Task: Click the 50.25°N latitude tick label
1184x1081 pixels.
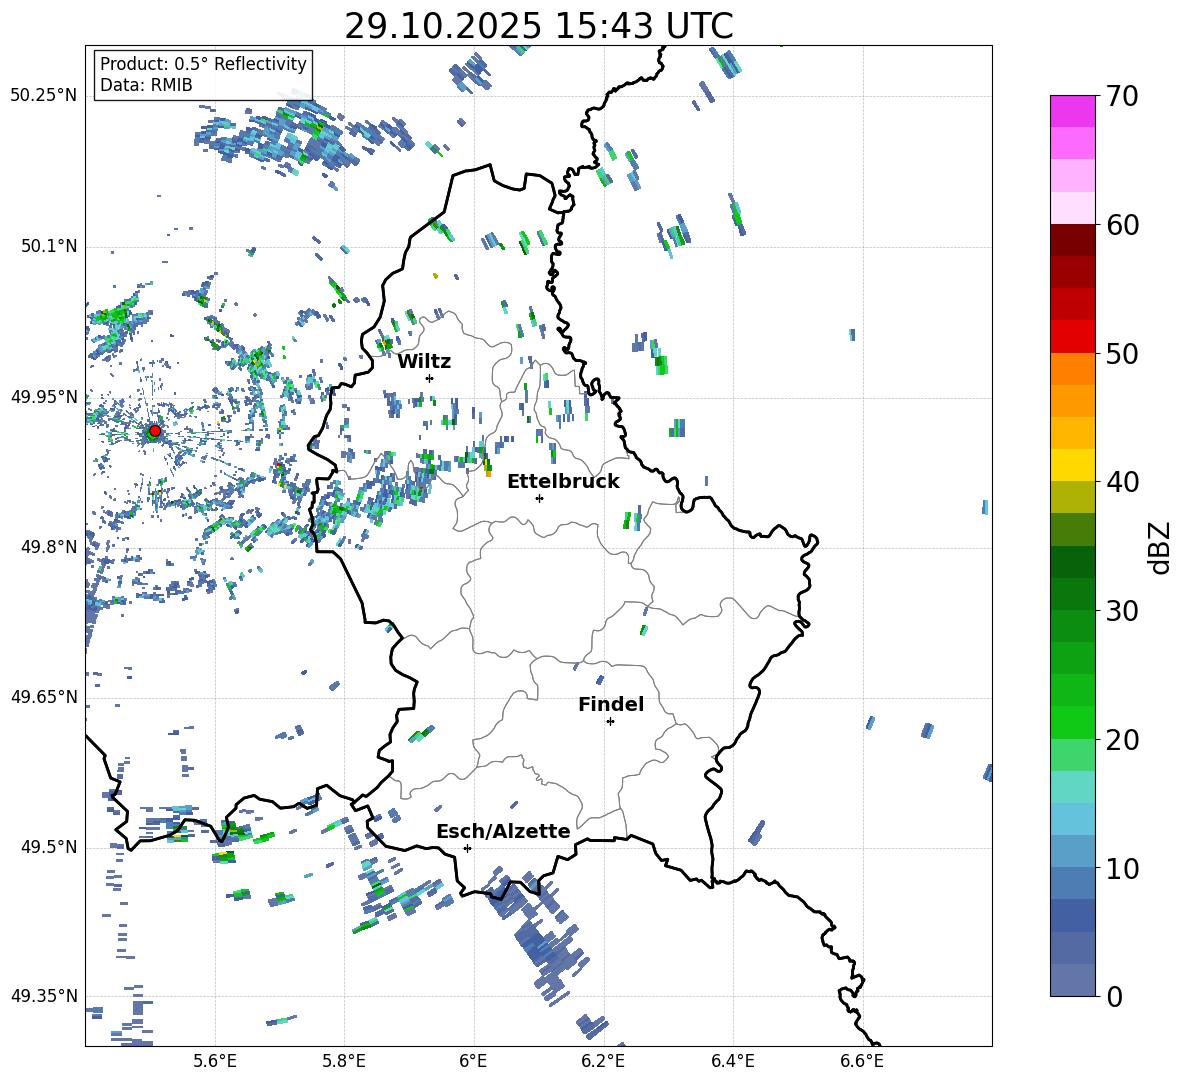Action: 44,96
